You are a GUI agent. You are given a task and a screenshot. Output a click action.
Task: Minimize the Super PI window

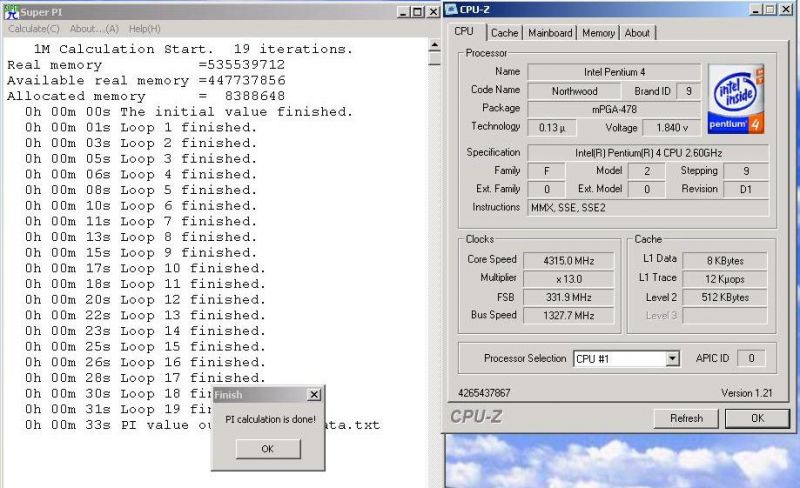(x=403, y=12)
